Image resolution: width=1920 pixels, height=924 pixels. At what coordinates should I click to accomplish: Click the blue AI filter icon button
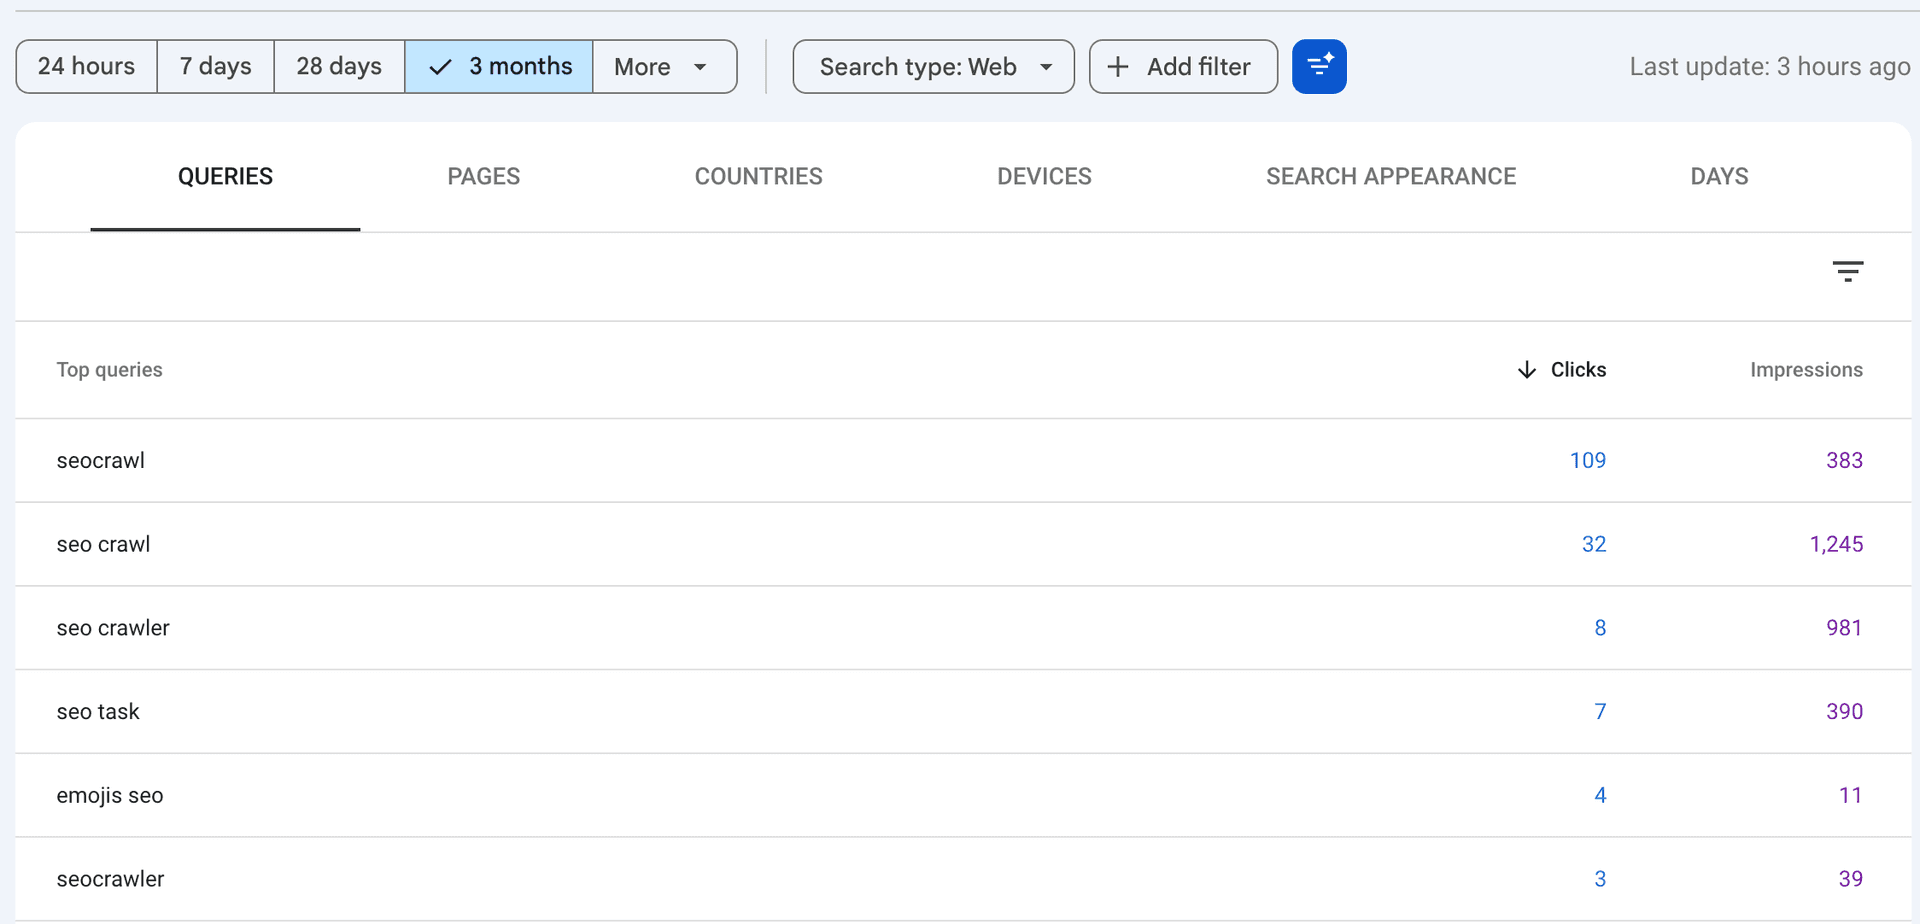click(1319, 67)
